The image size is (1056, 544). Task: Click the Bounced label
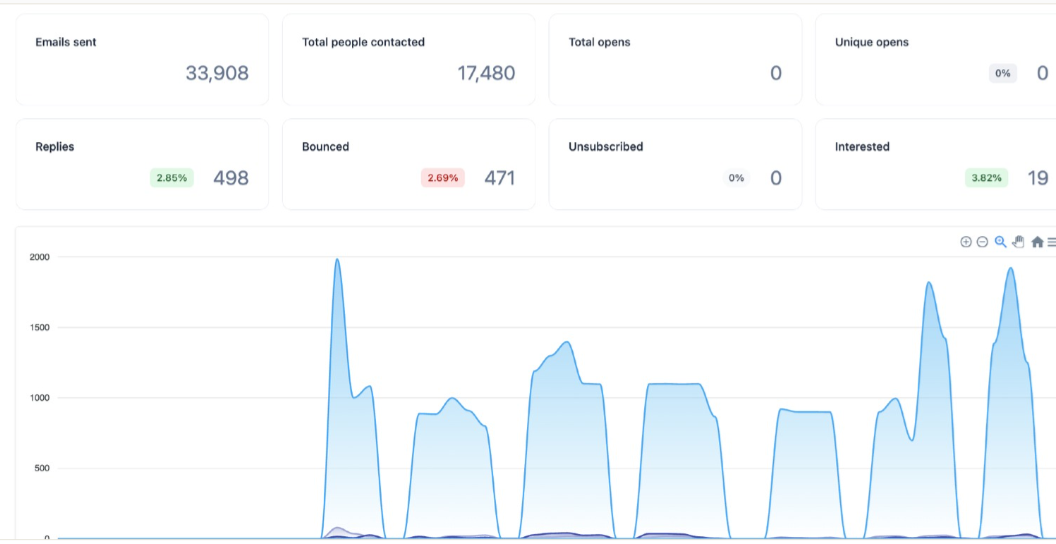(325, 147)
